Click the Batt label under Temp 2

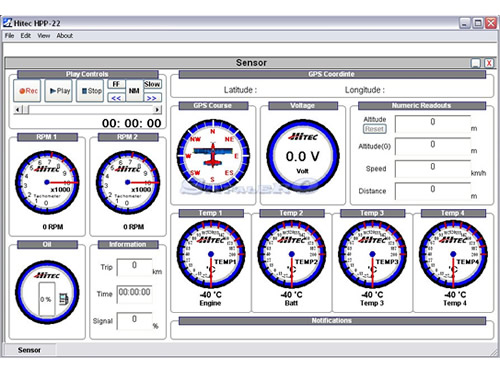click(291, 303)
